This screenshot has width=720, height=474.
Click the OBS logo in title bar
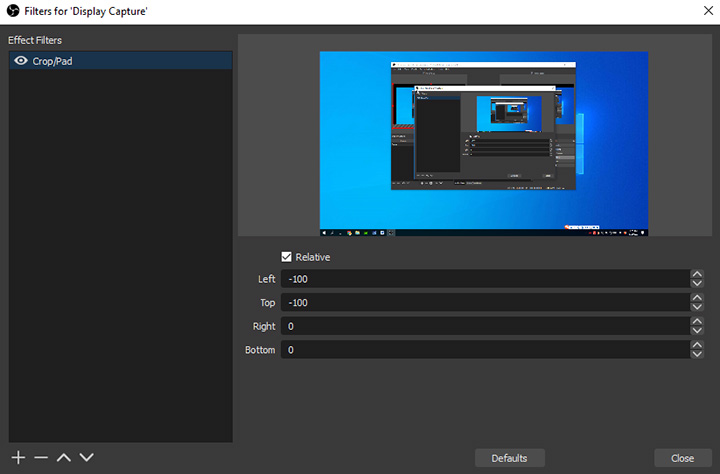[11, 11]
